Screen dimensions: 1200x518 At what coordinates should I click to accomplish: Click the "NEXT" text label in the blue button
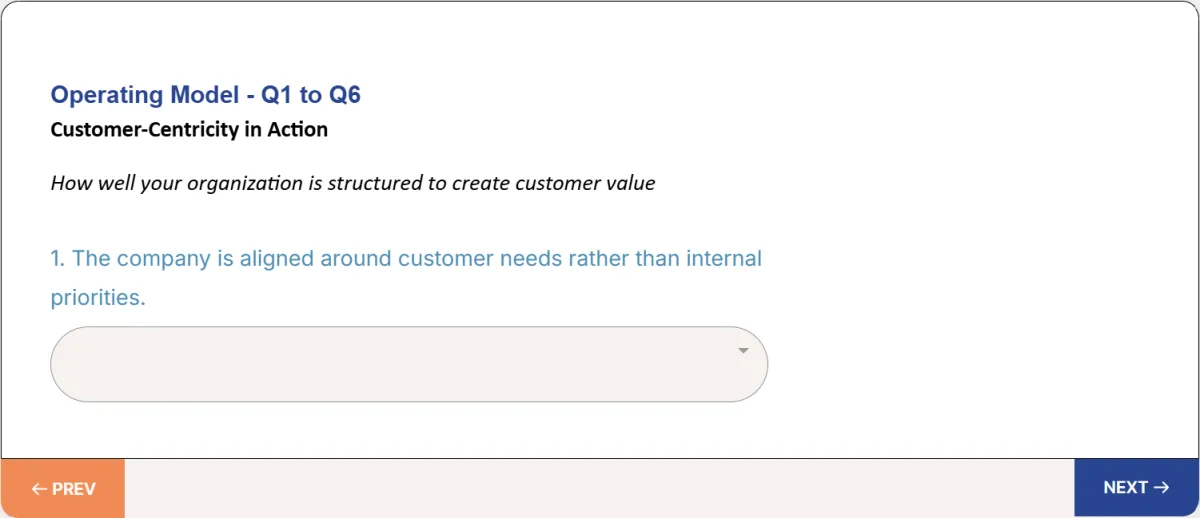(1125, 488)
